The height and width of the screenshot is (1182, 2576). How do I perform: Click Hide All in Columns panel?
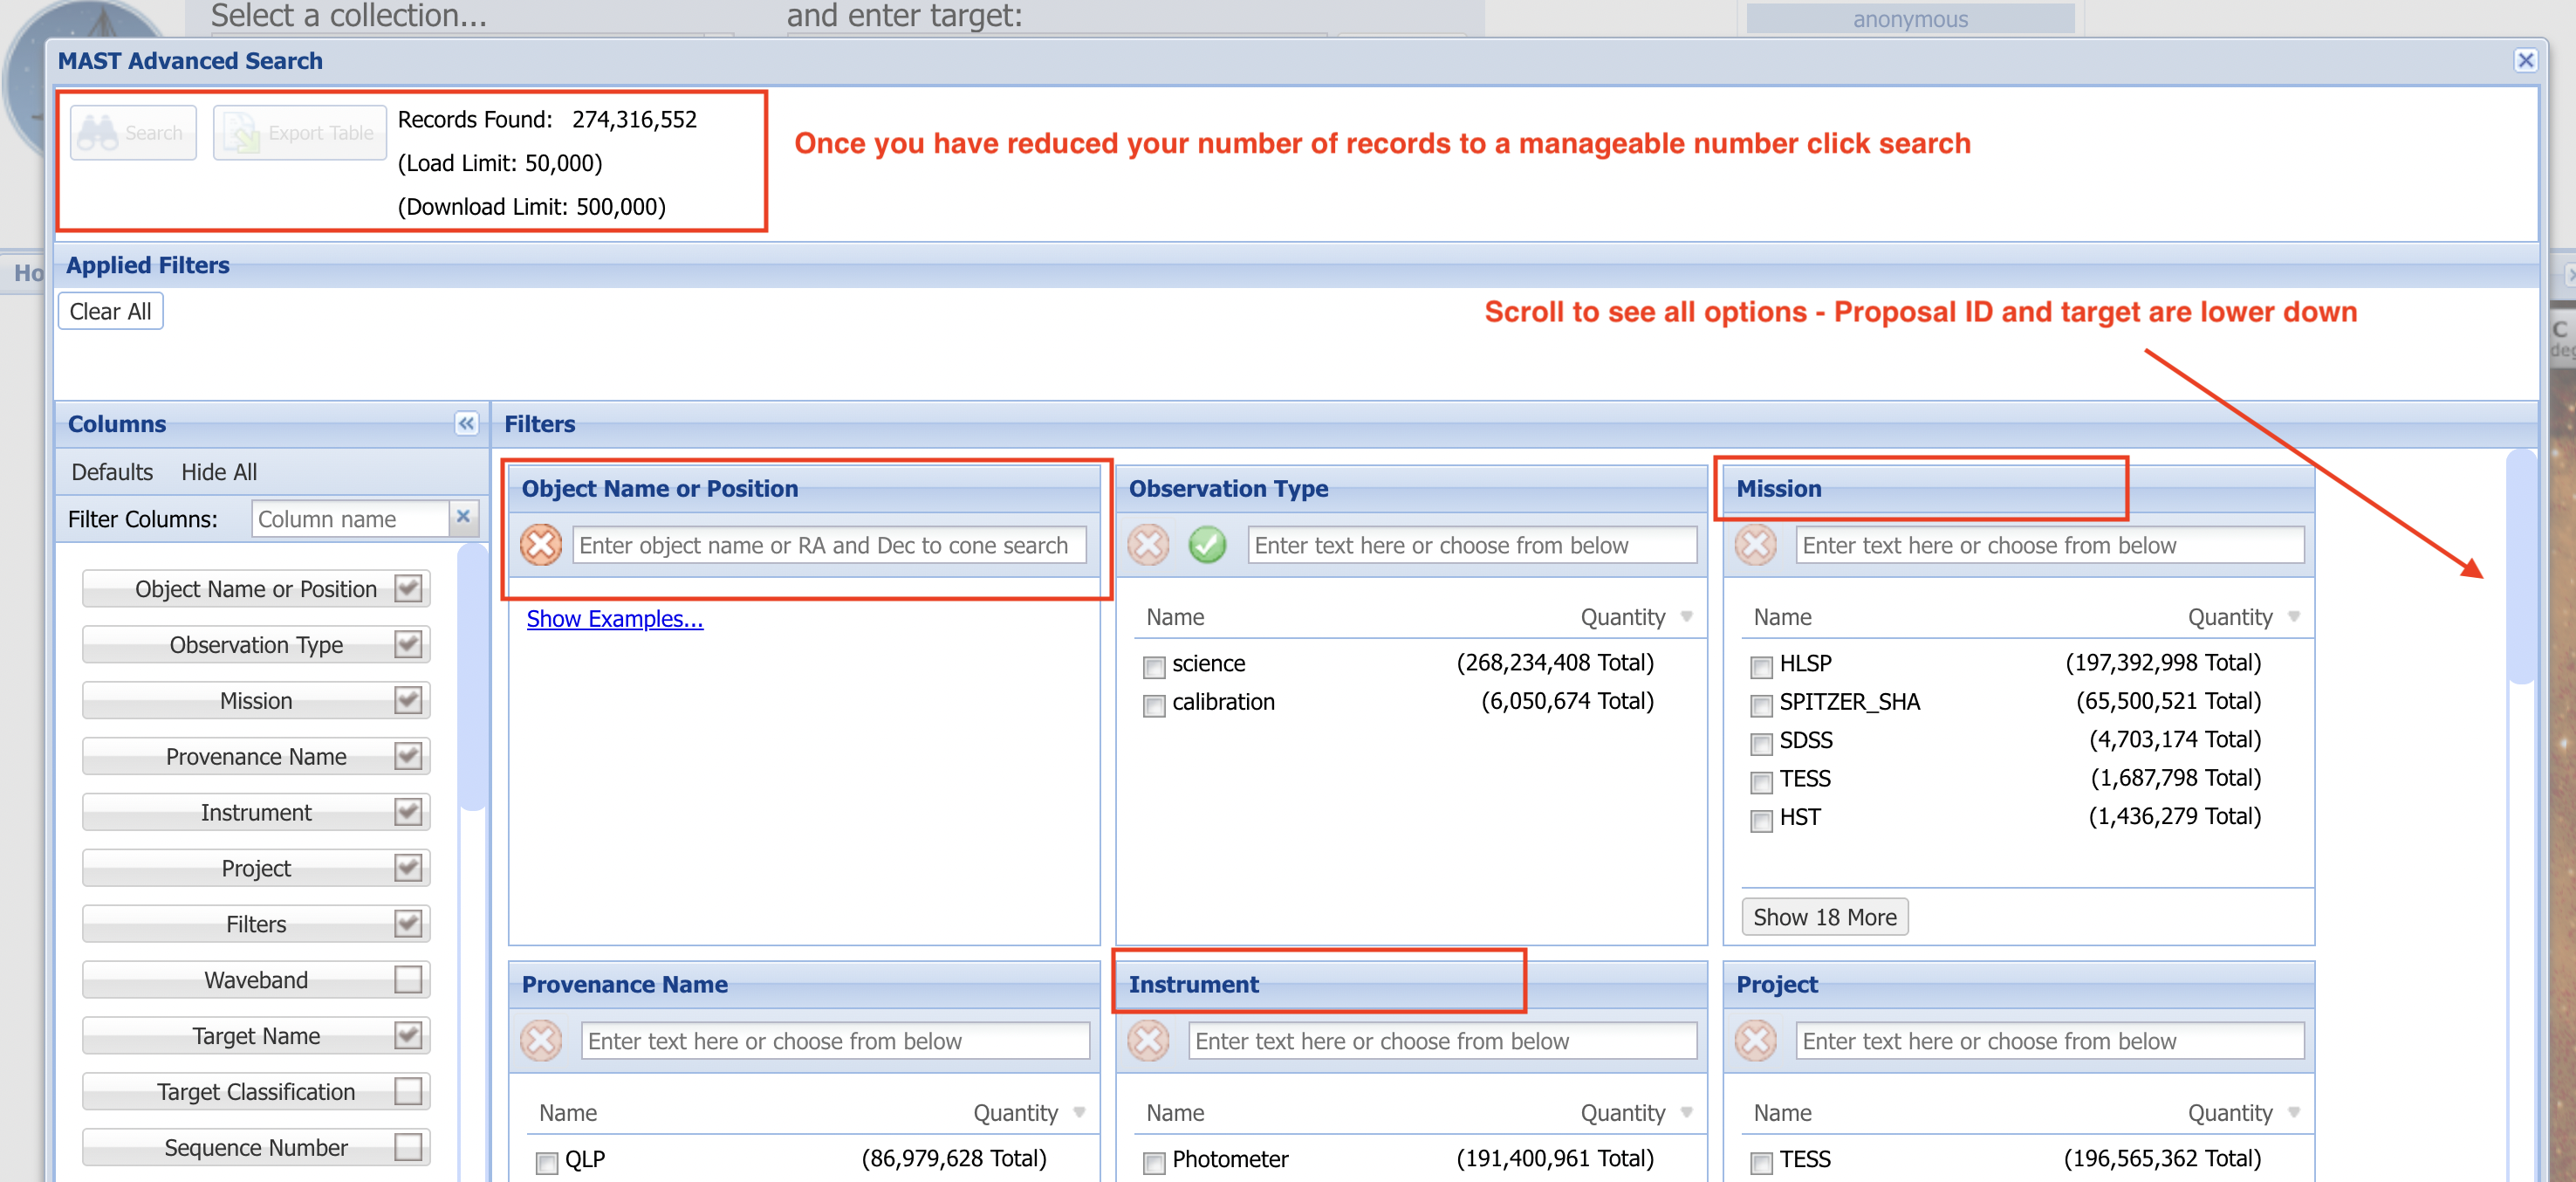[x=219, y=472]
